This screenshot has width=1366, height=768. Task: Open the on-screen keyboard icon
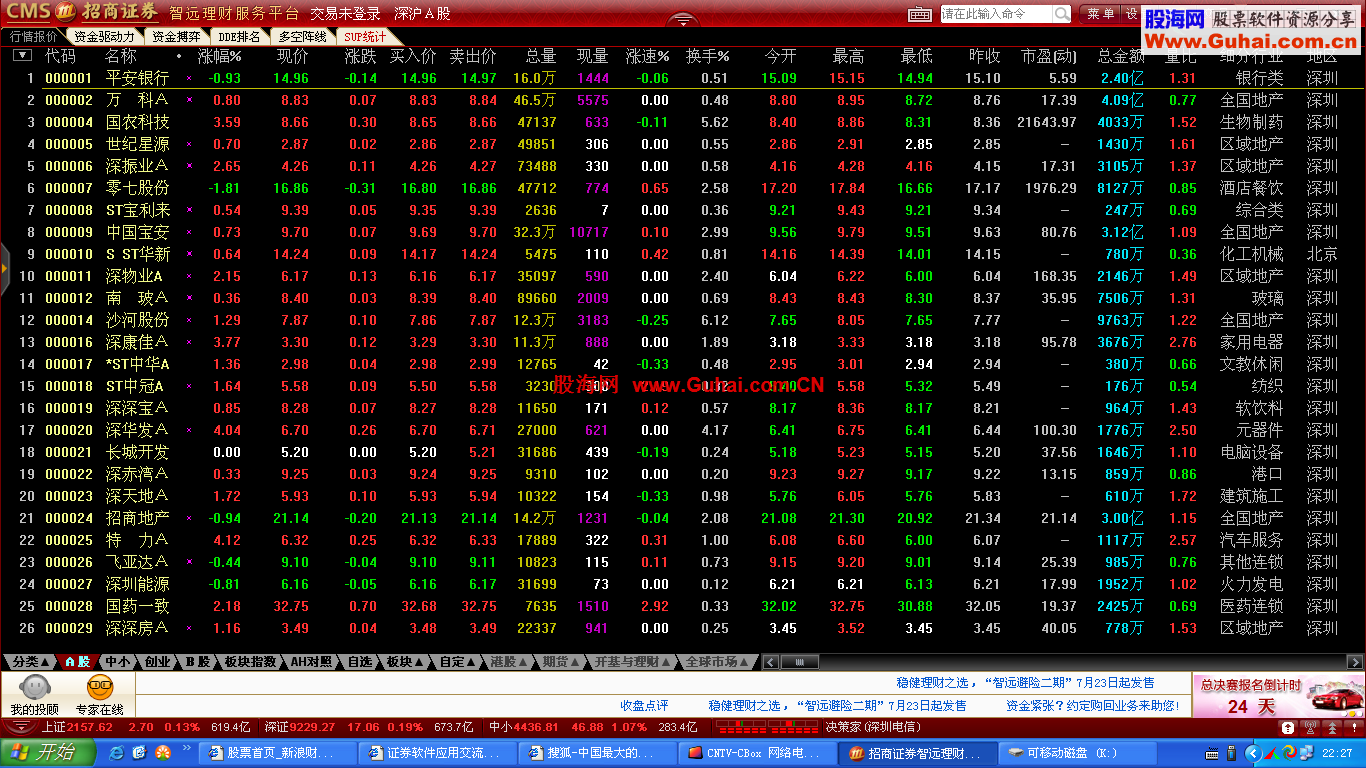tap(920, 14)
